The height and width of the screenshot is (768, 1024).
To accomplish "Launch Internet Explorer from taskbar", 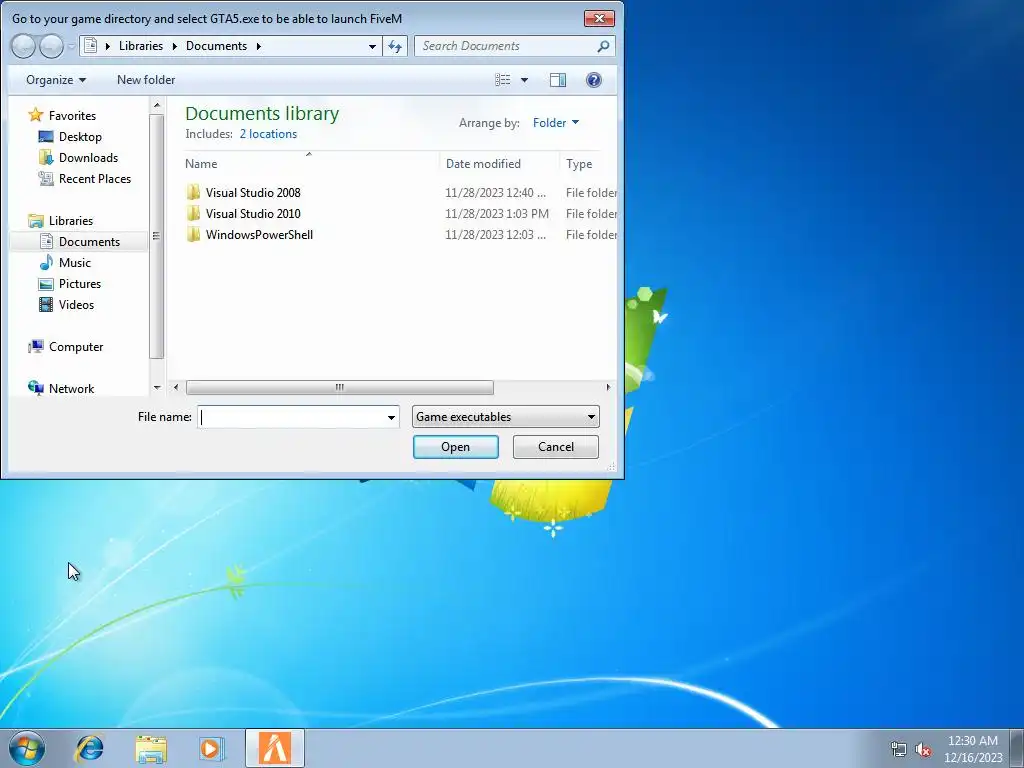I will point(89,748).
